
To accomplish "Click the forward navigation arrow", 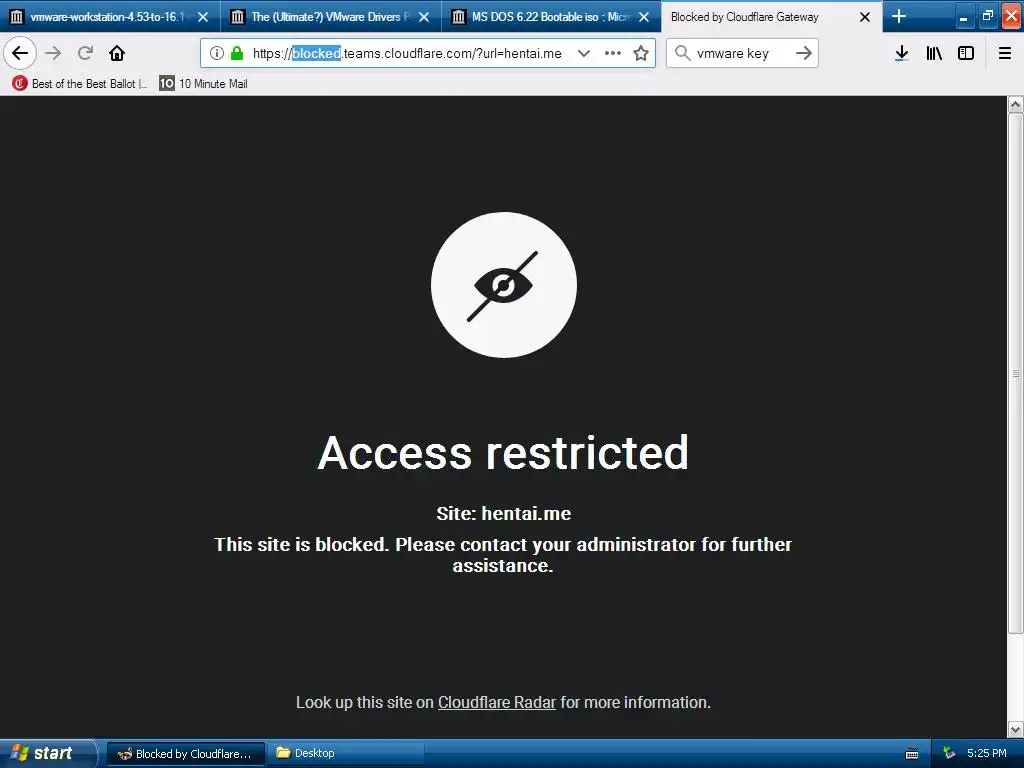I will coord(54,53).
